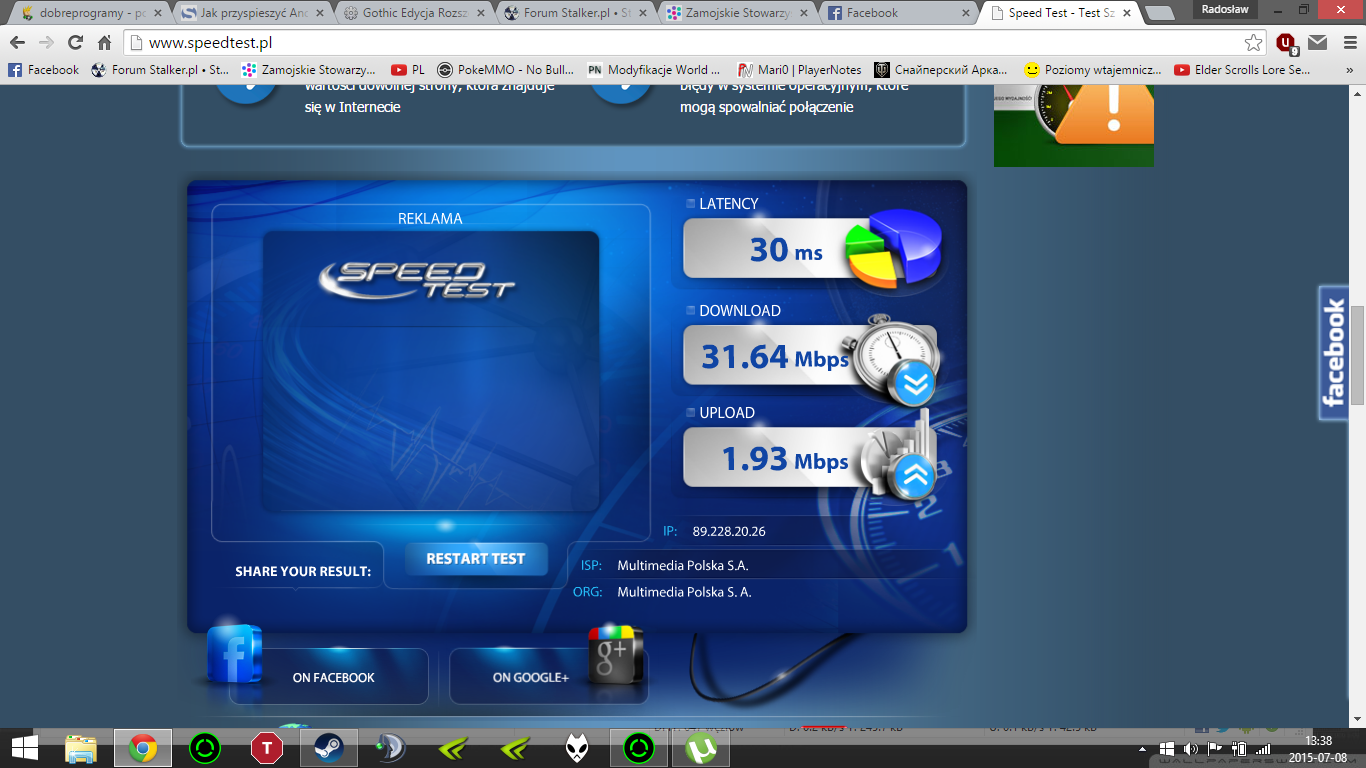The image size is (1366, 768).
Task: Reload the current page
Action: (x=75, y=43)
